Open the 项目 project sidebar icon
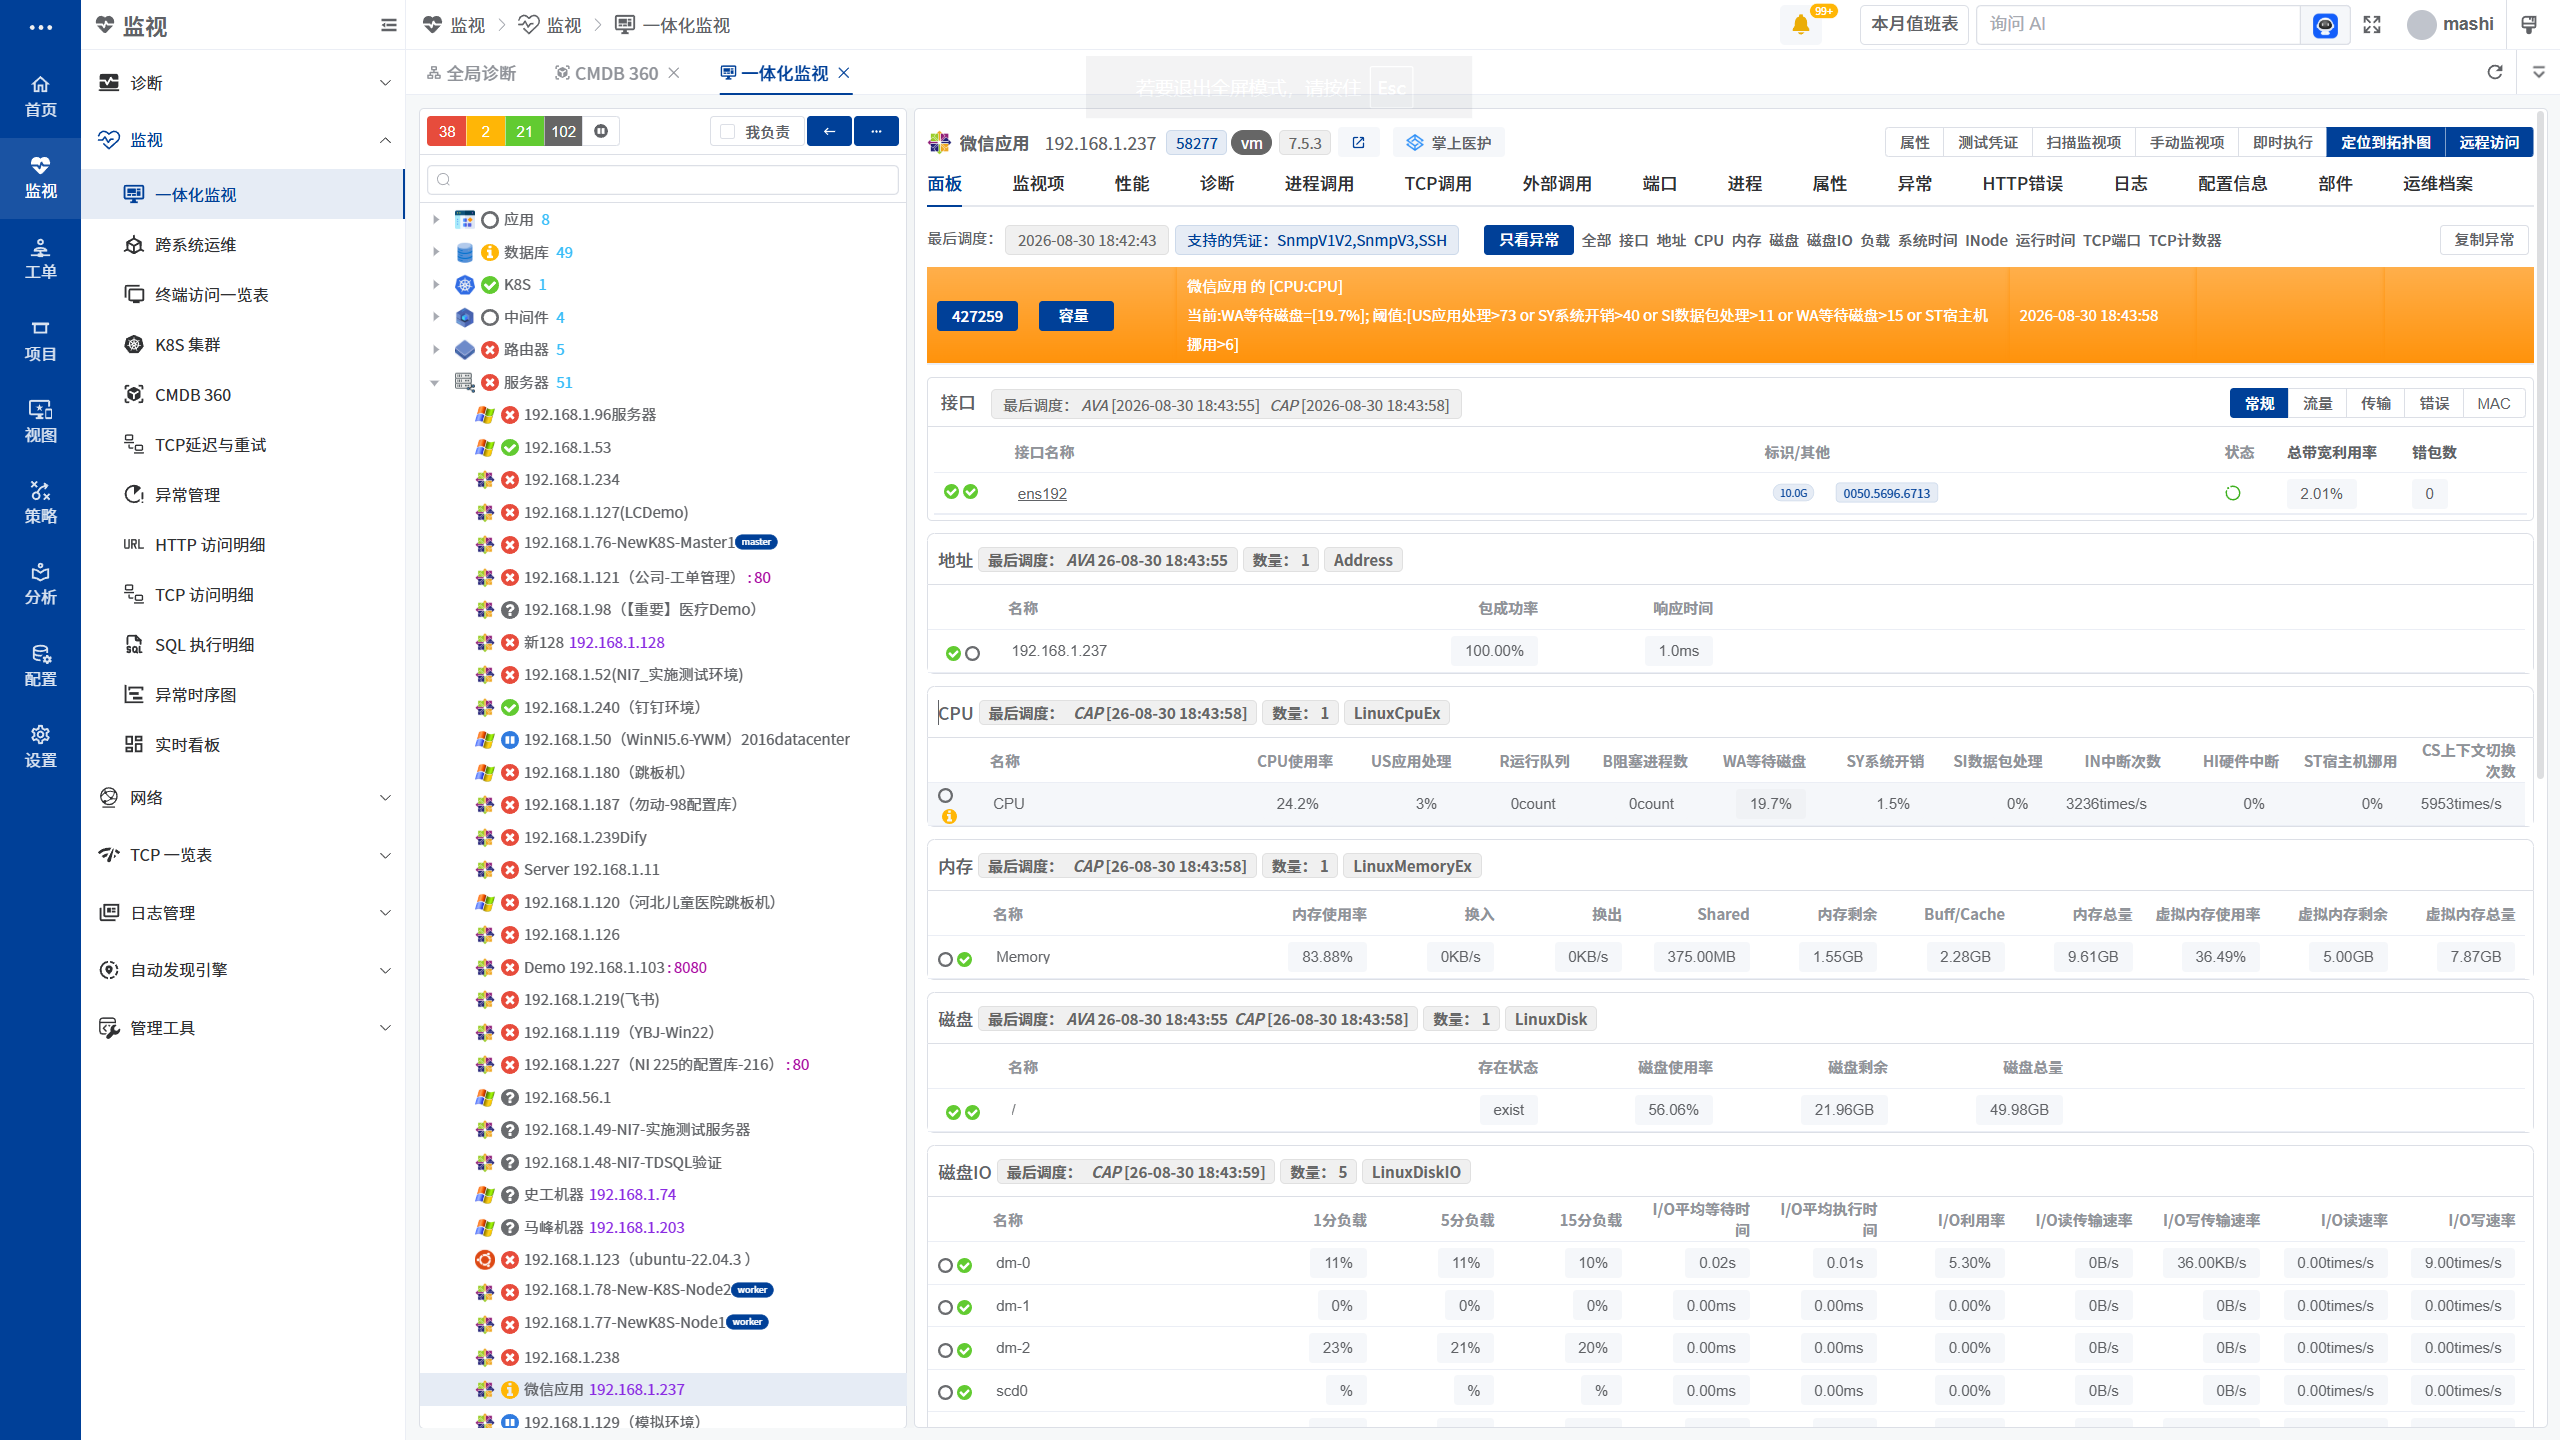This screenshot has height=1440, width=2560. pyautogui.click(x=40, y=341)
